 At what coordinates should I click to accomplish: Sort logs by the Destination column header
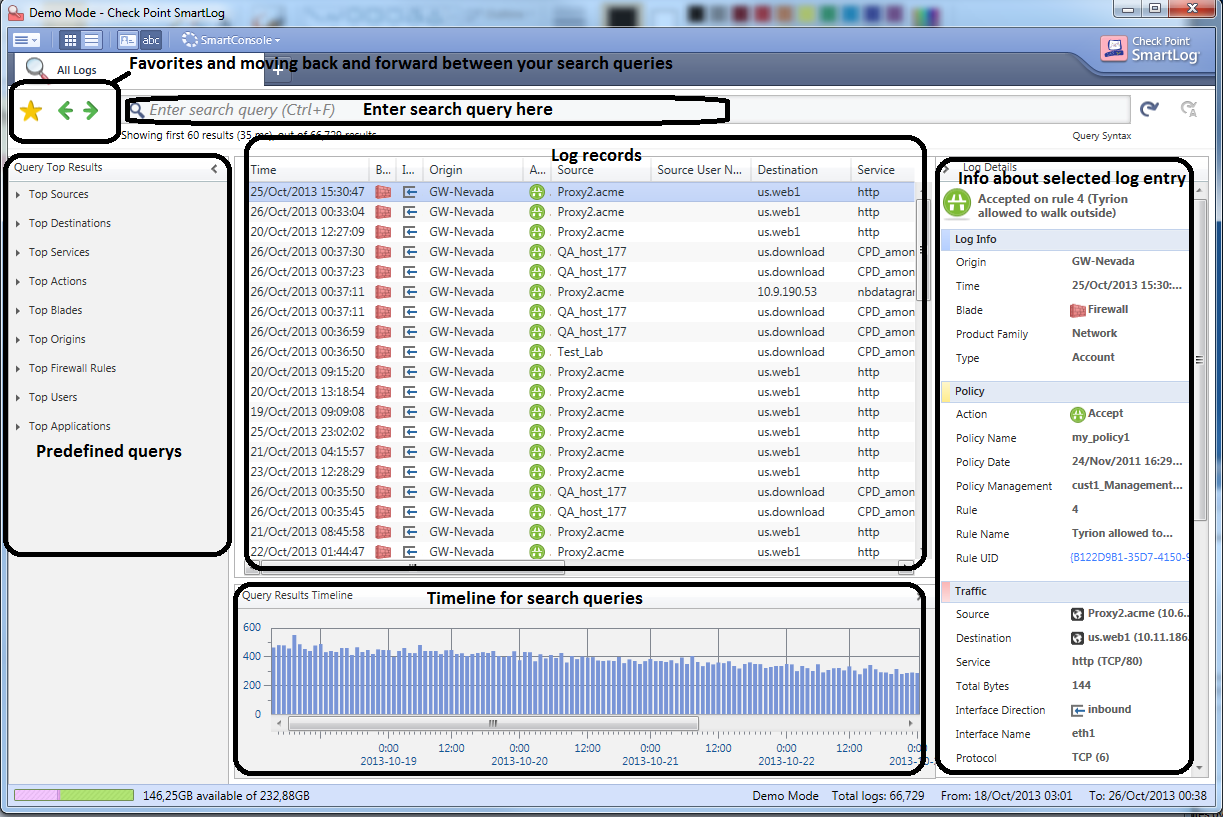click(801, 170)
